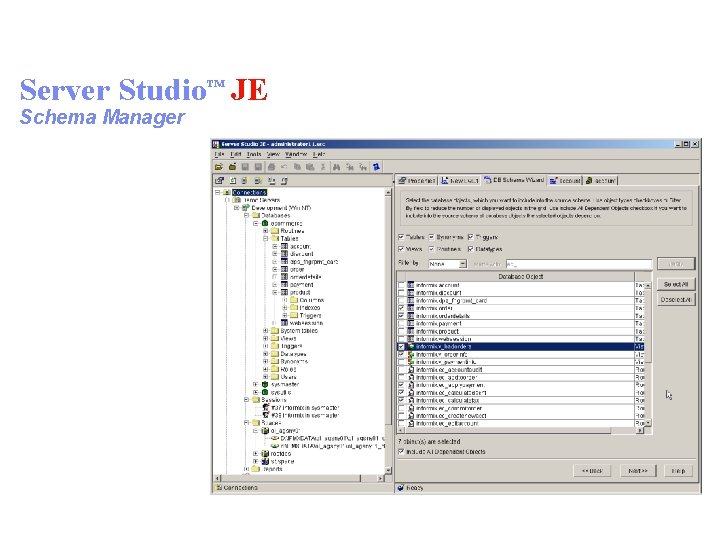Viewport: 720px width, 540px height.
Task: Open the View menu
Action: (273, 155)
